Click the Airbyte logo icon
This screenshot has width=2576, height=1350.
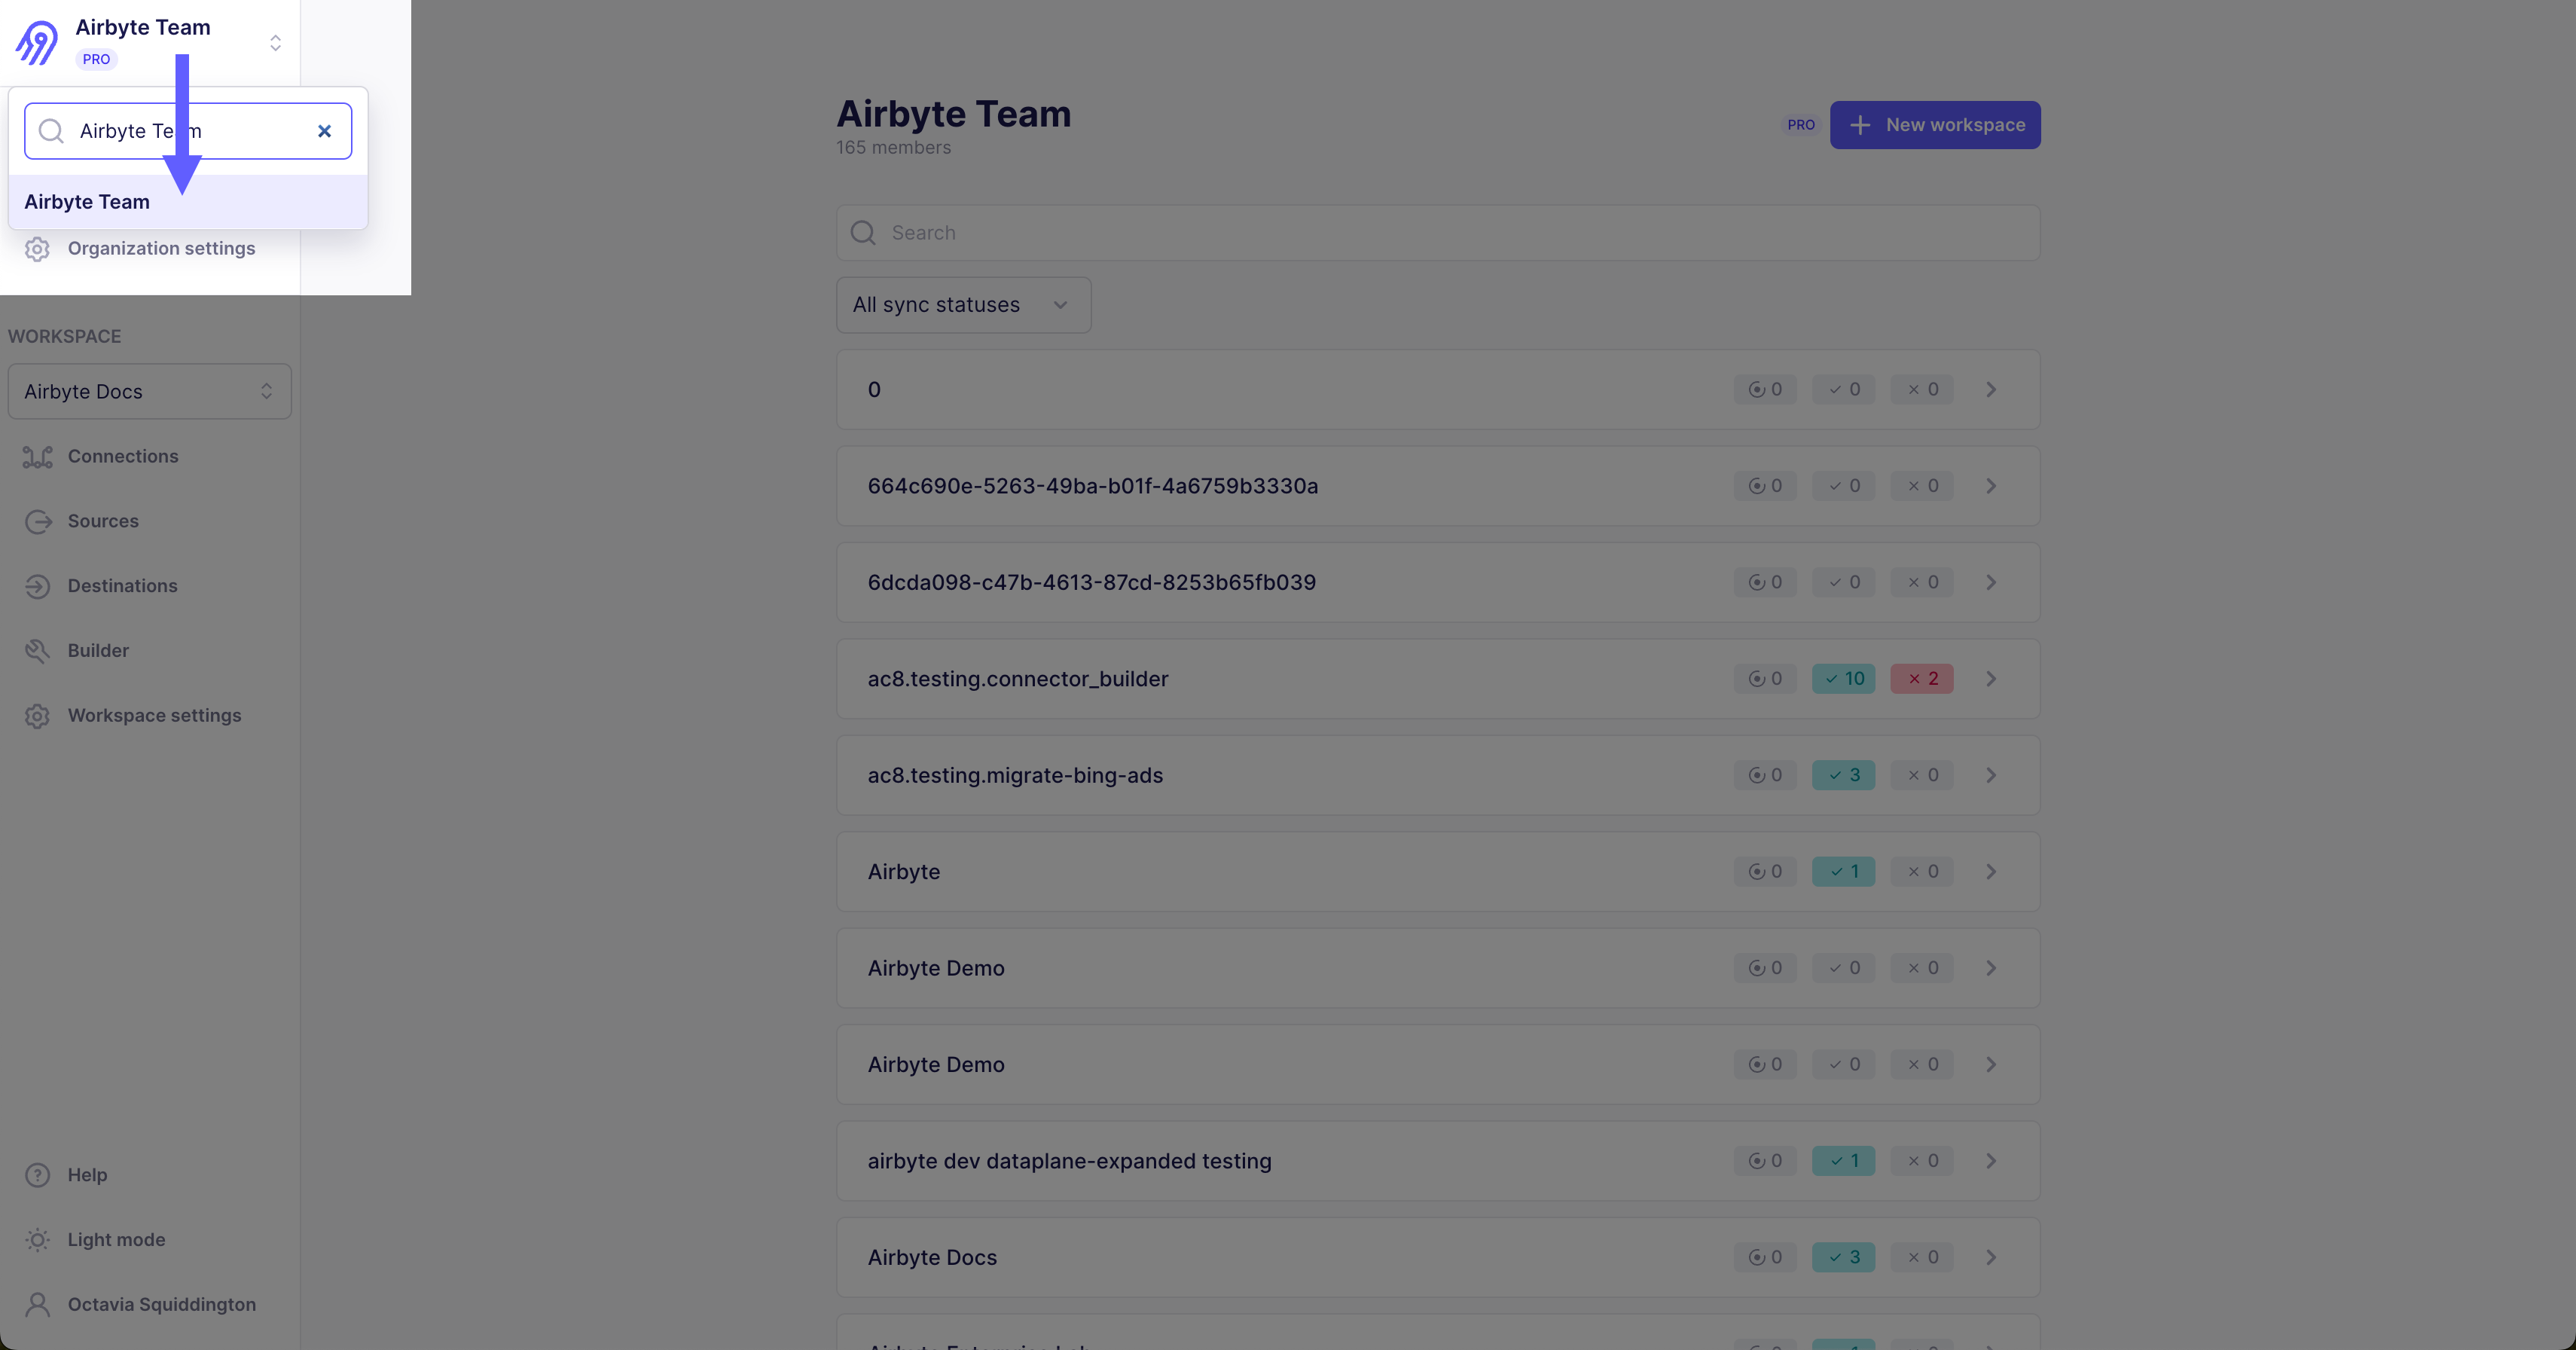[37, 42]
